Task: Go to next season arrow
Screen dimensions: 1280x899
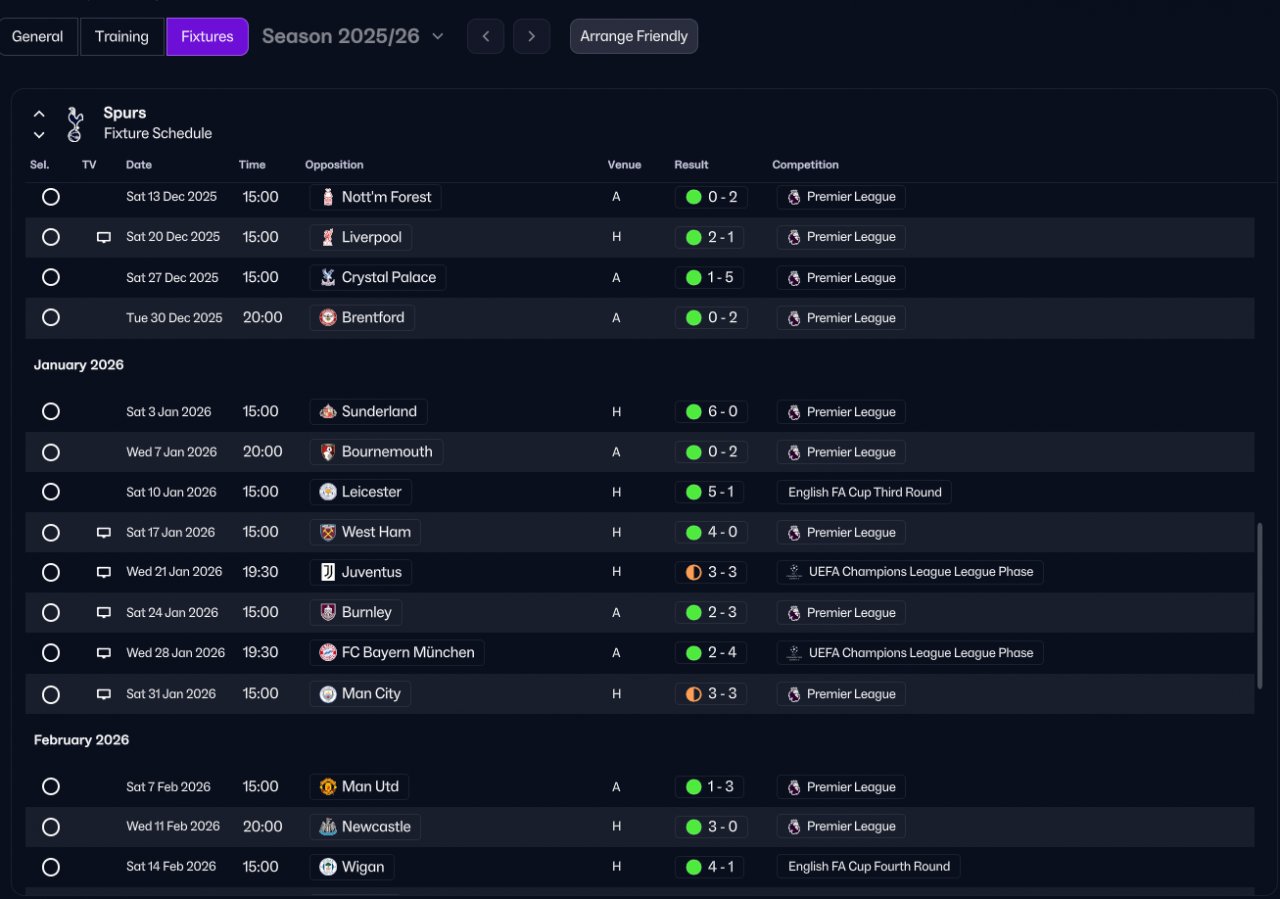Action: point(531,36)
